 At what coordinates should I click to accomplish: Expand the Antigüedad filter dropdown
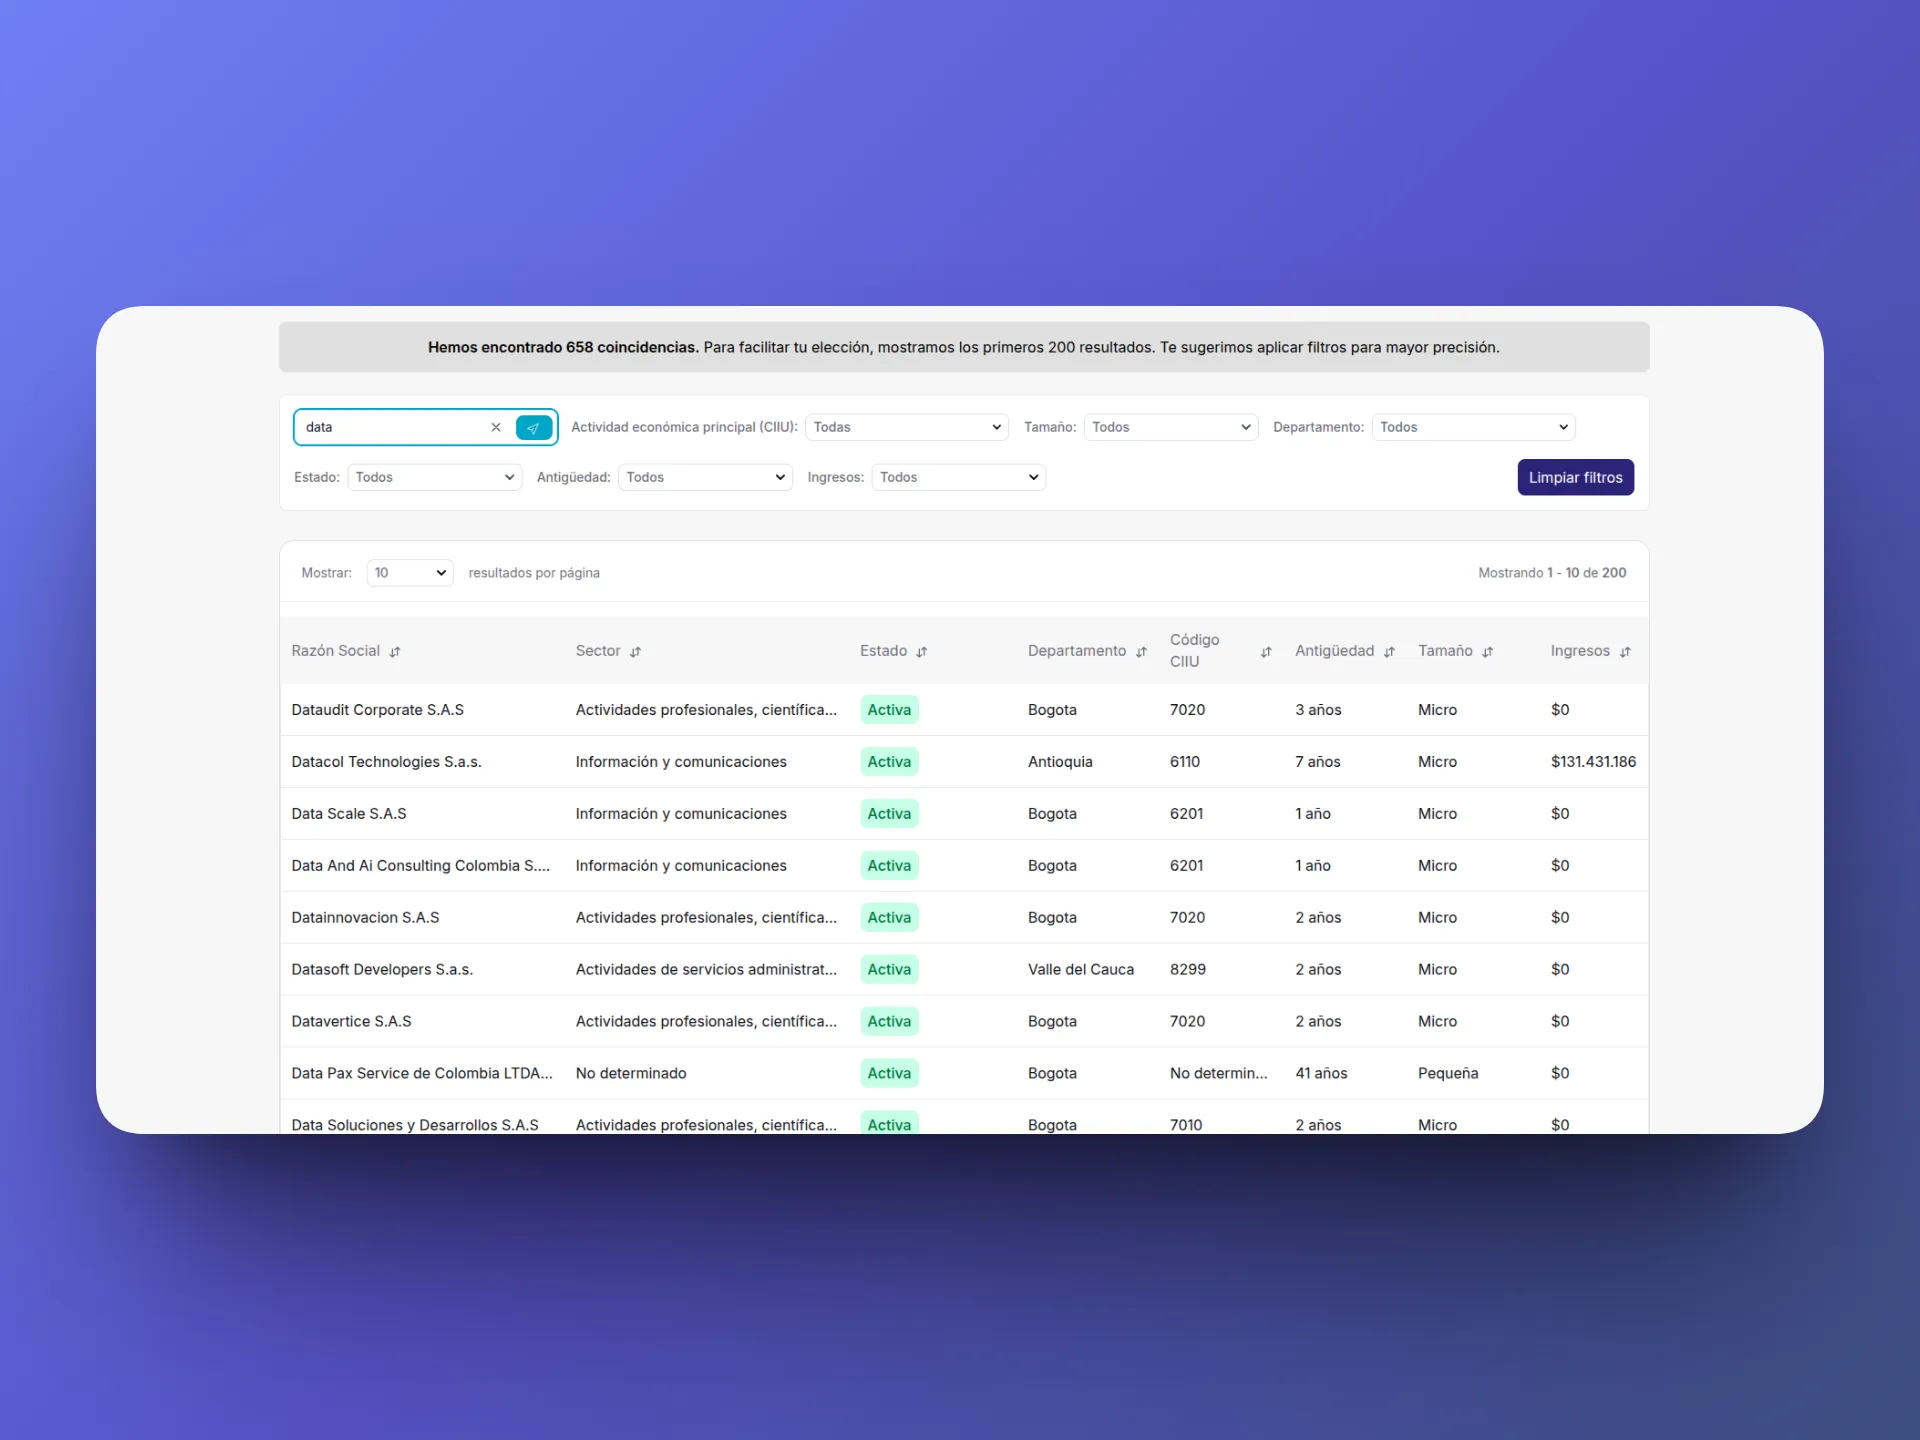click(x=705, y=477)
